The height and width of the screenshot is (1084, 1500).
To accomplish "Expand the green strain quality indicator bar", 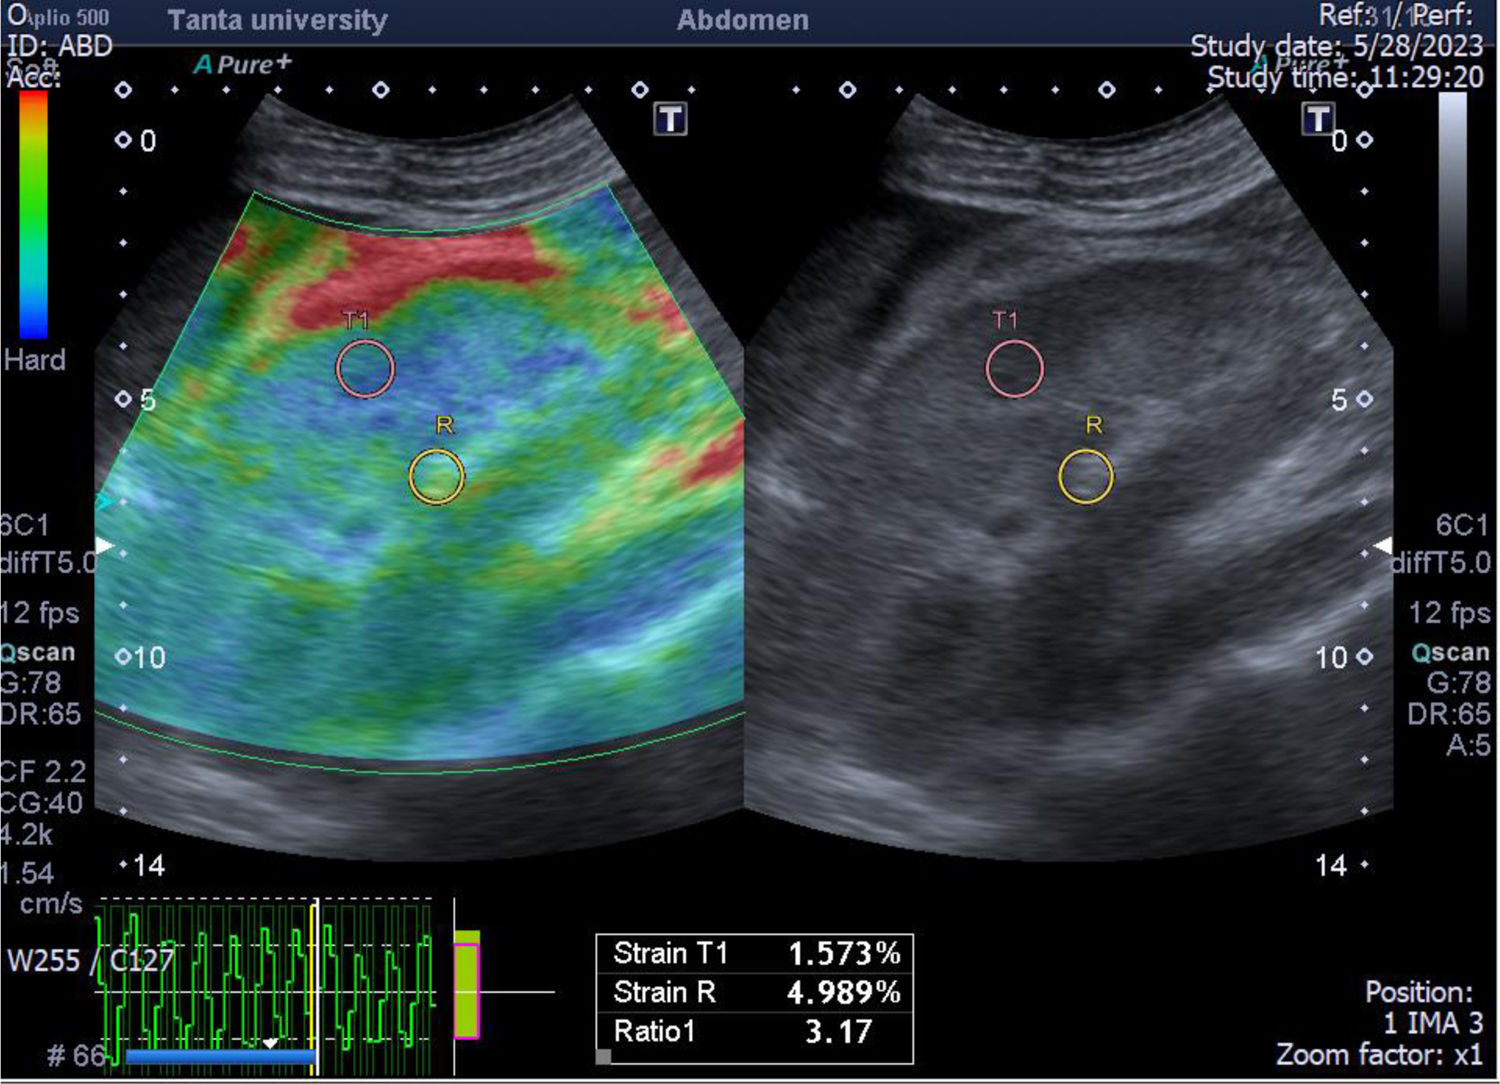I will pyautogui.click(x=466, y=985).
